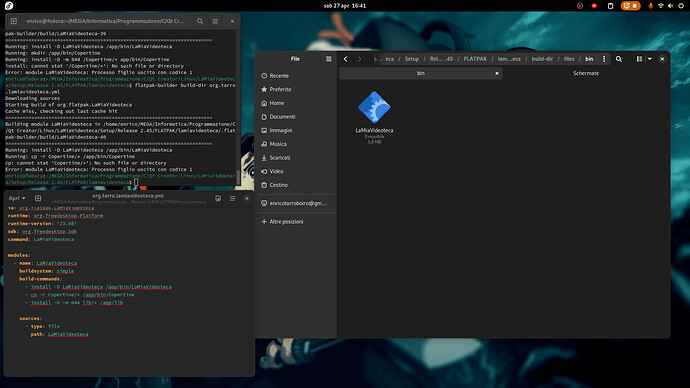Screen dimensions: 690x388
Task: Open the system power menu icon
Action: point(681,6)
